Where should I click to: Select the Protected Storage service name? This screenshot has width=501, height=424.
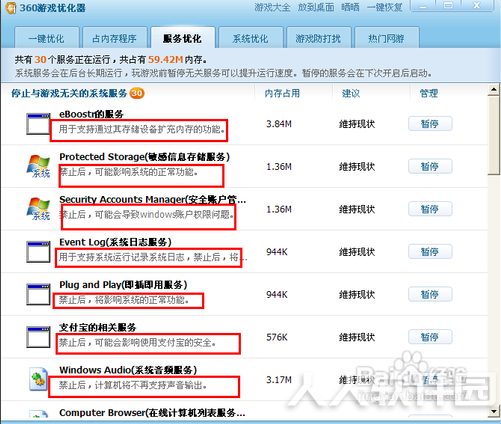144,157
